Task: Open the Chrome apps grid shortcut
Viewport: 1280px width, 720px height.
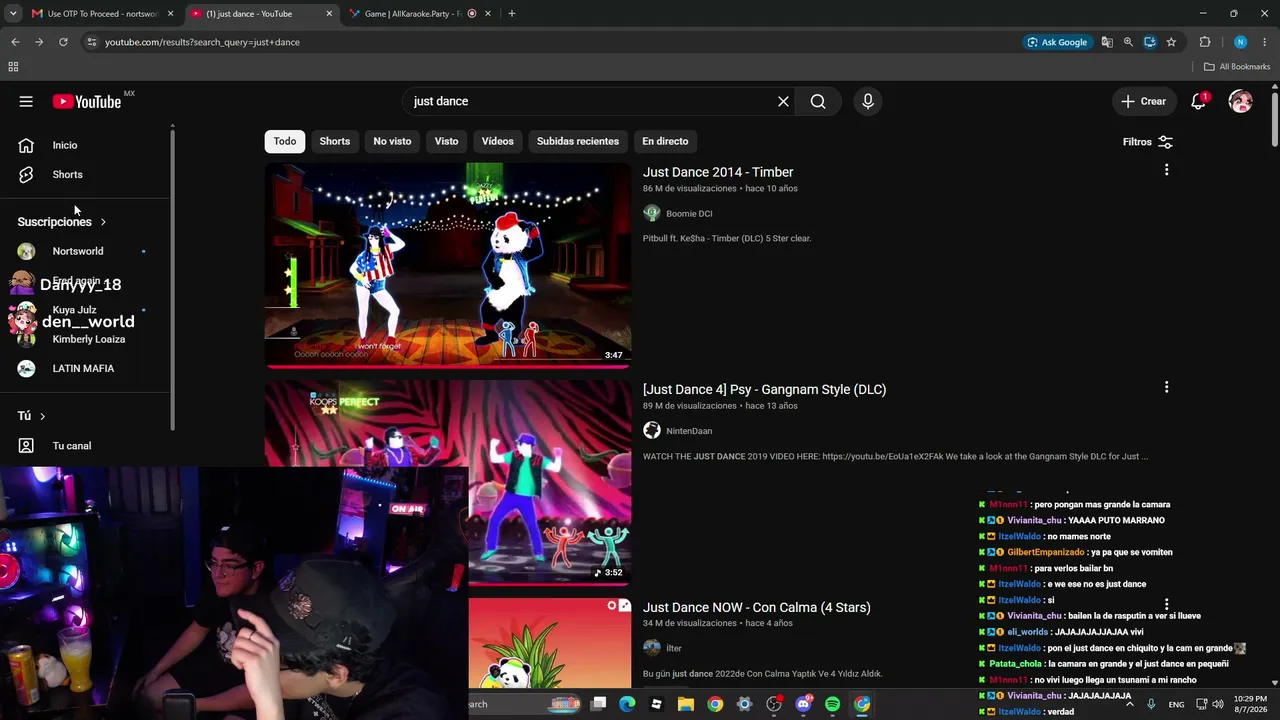Action: point(13,67)
